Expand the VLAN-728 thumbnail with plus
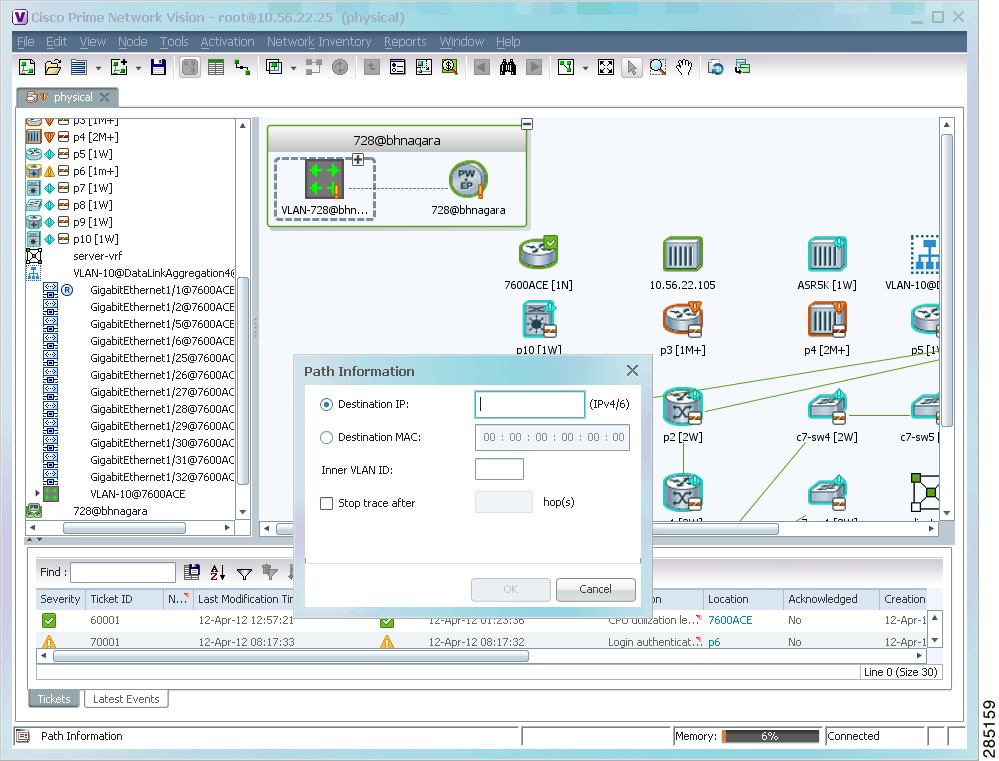 point(358,159)
